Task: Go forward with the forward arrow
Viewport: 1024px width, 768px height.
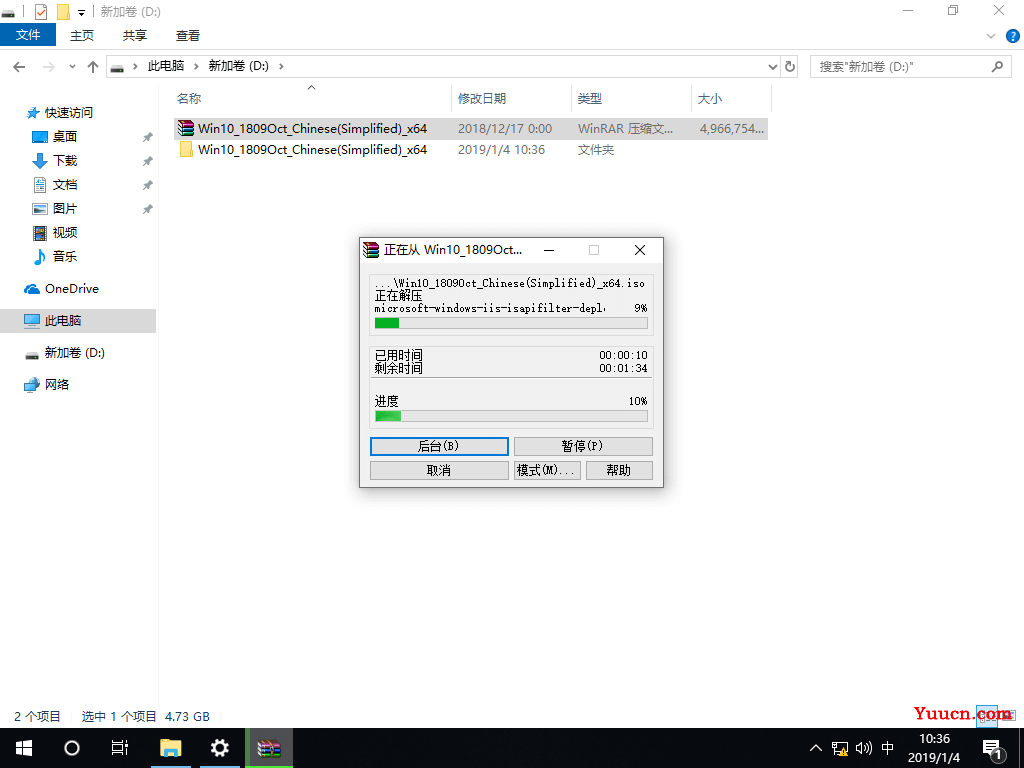Action: point(48,67)
